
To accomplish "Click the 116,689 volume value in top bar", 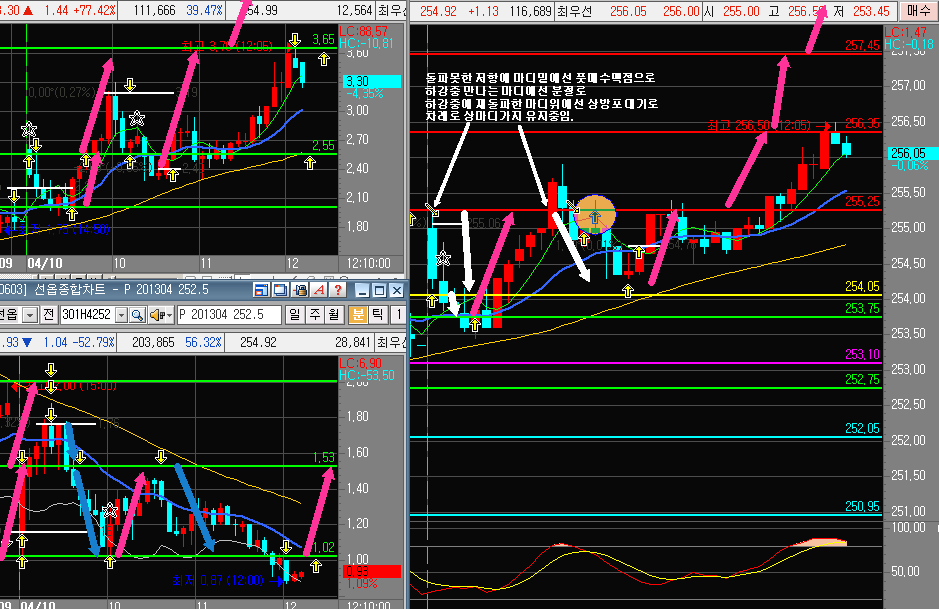I will (530, 11).
